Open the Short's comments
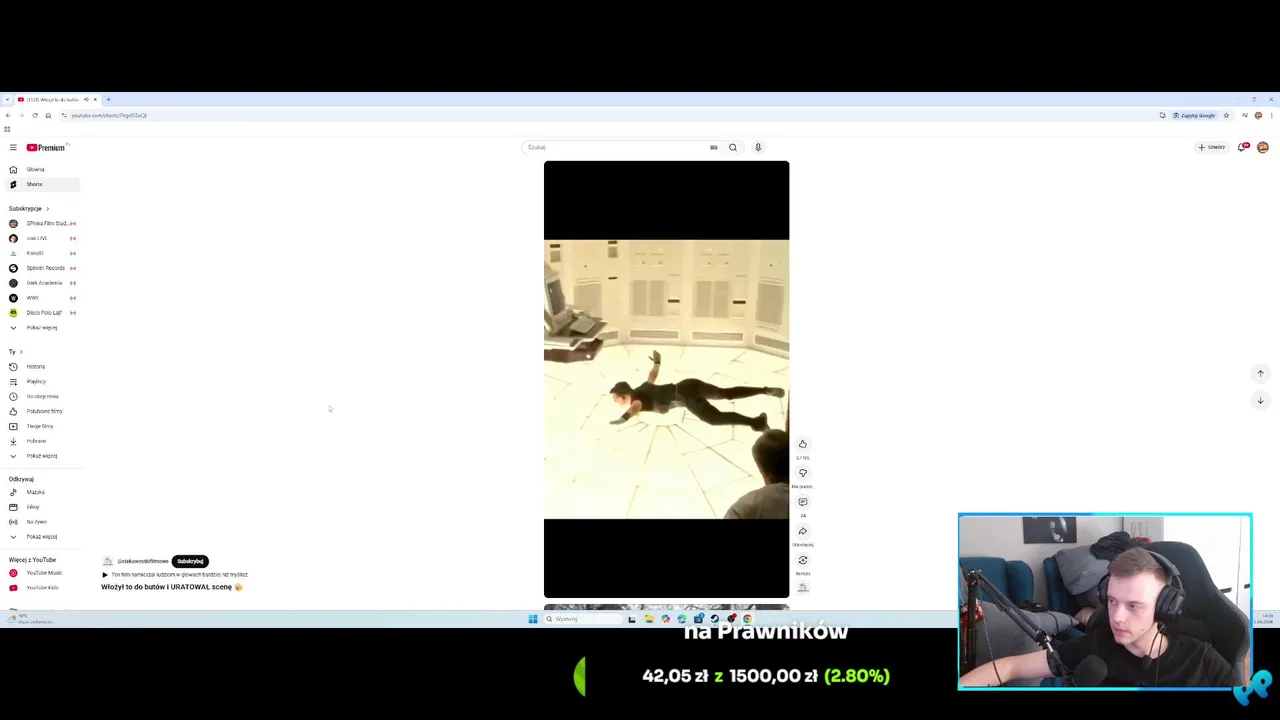Image resolution: width=1280 pixels, height=720 pixels. [x=802, y=502]
